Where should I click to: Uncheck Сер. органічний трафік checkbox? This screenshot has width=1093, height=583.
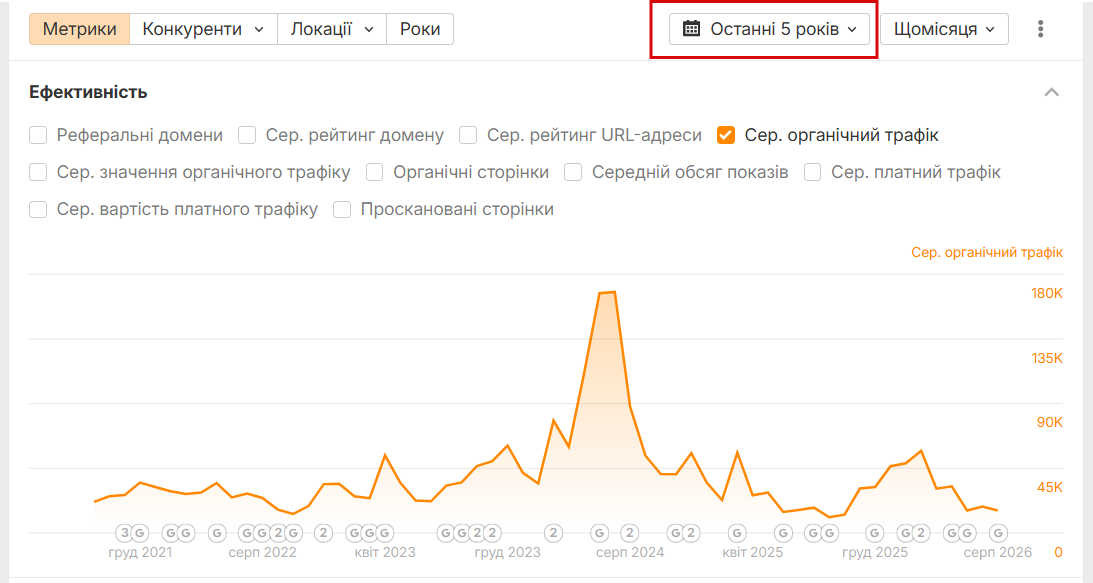click(726, 135)
